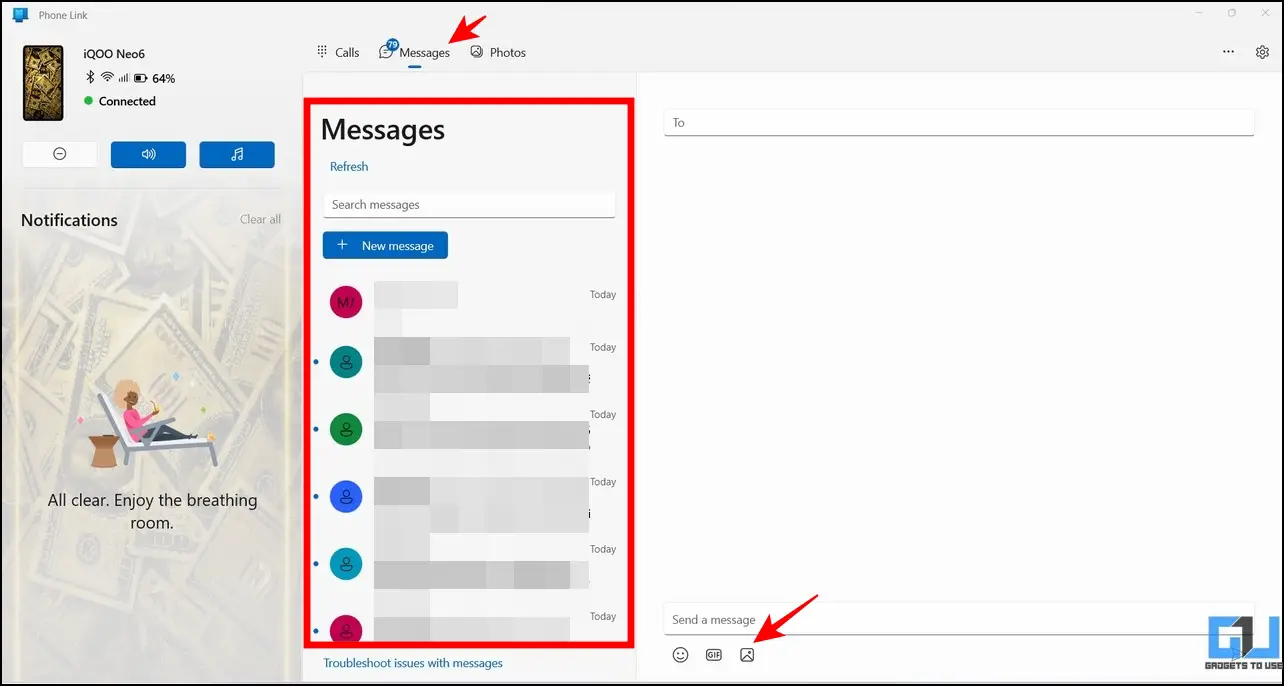Click the To recipient field

coord(959,122)
